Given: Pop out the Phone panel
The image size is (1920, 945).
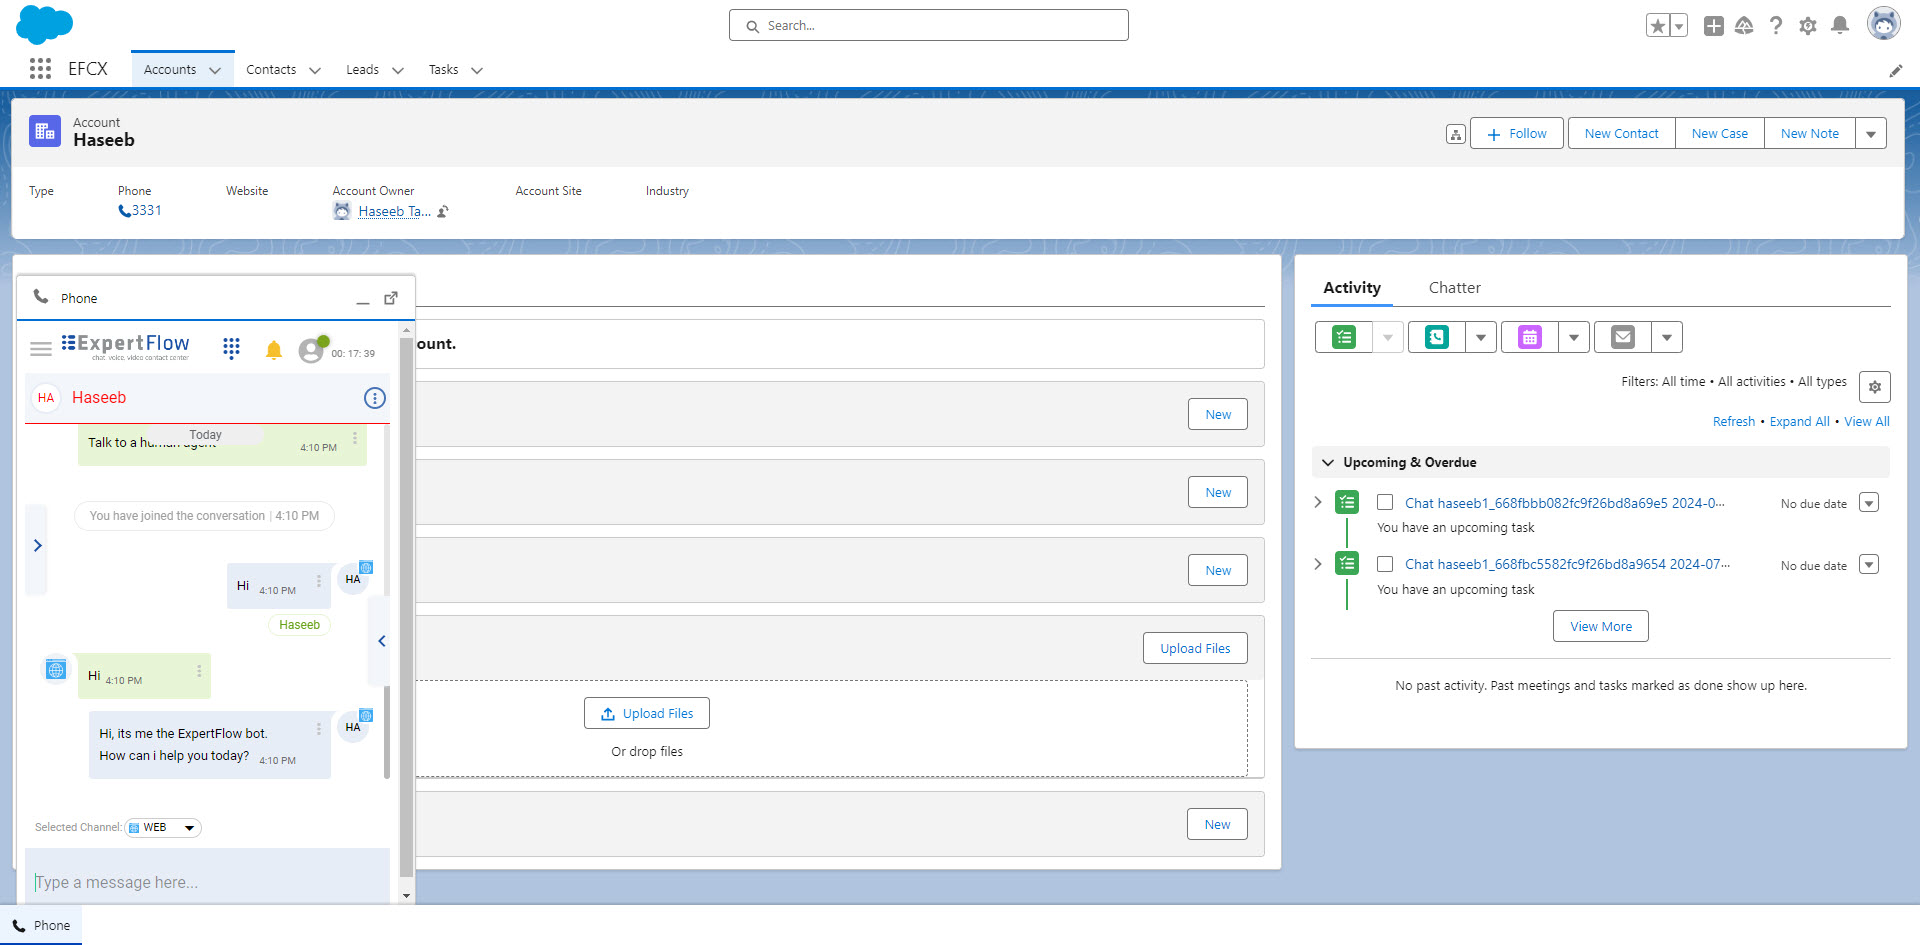Looking at the screenshot, I should 391,298.
